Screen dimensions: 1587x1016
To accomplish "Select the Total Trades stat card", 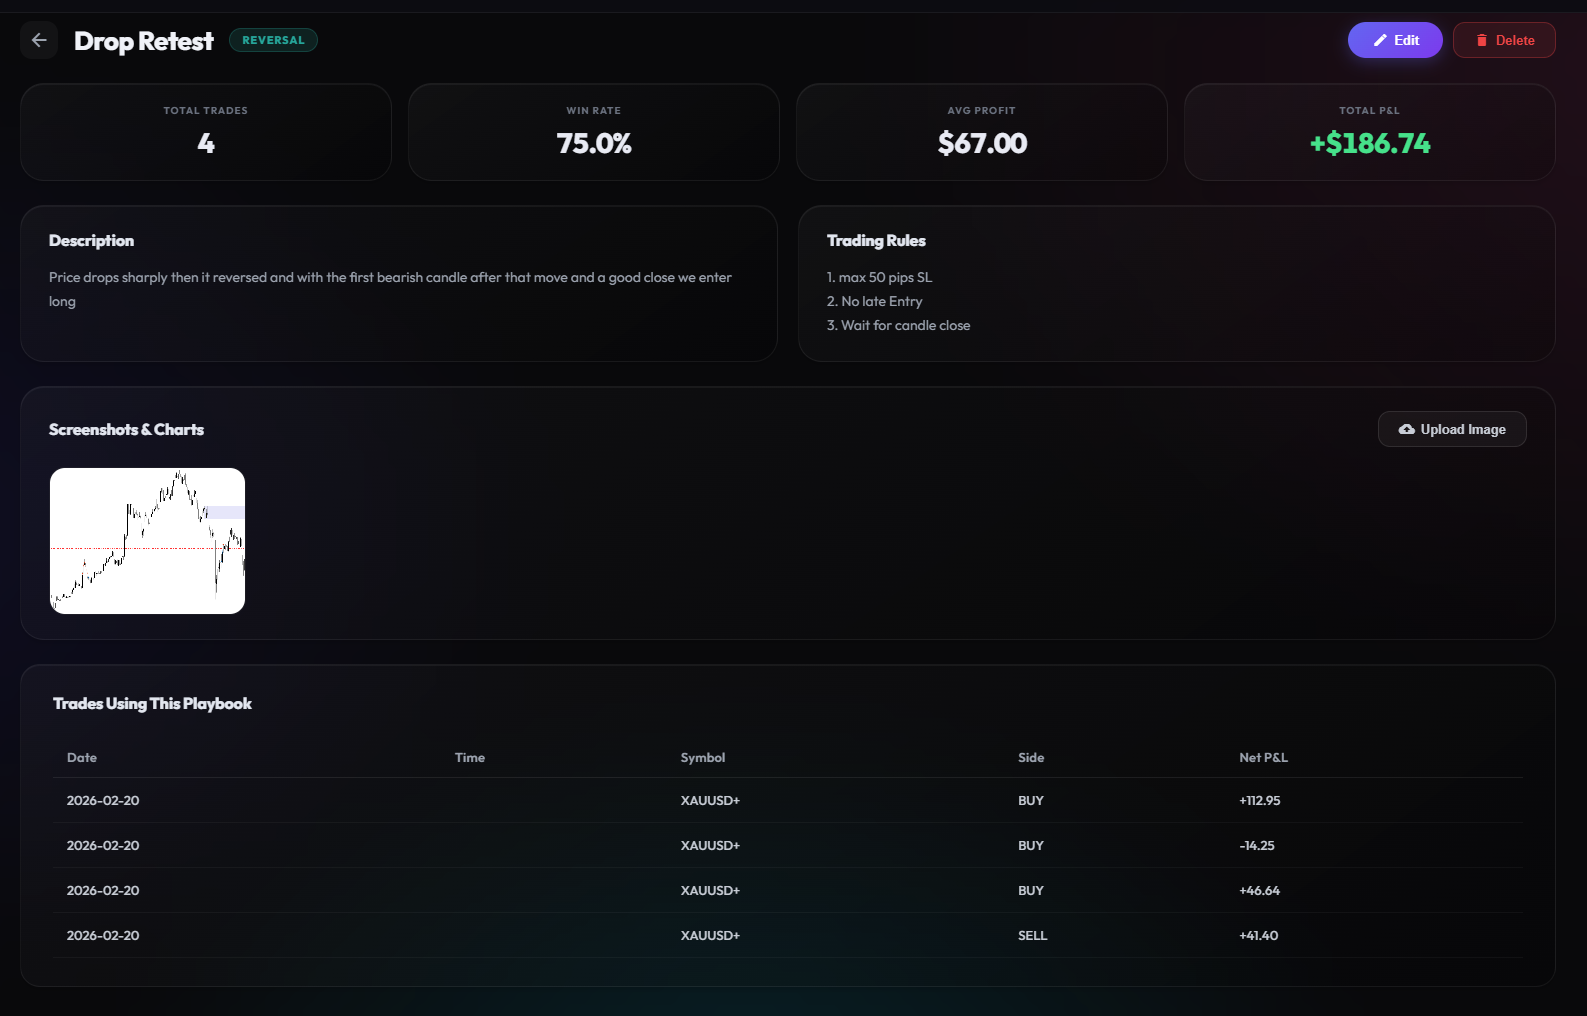I will pyautogui.click(x=205, y=132).
